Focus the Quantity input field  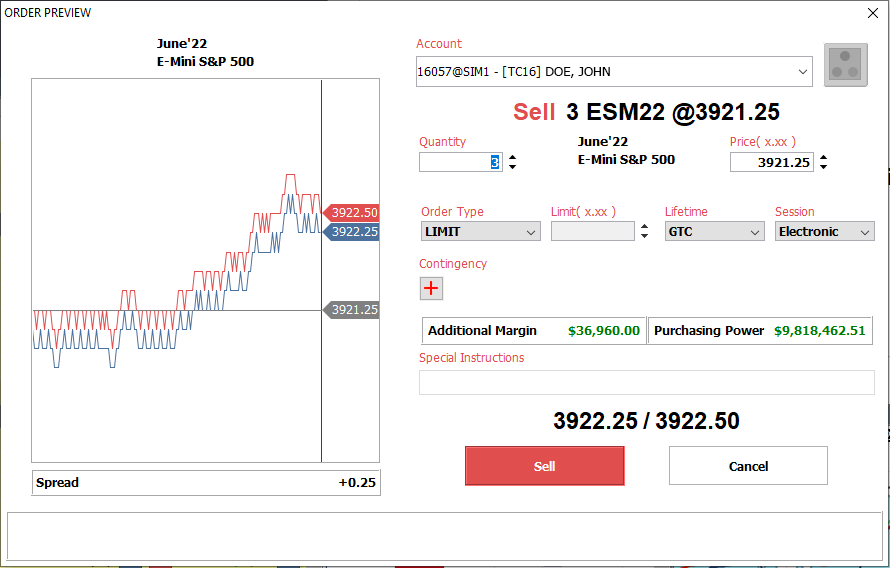click(461, 162)
